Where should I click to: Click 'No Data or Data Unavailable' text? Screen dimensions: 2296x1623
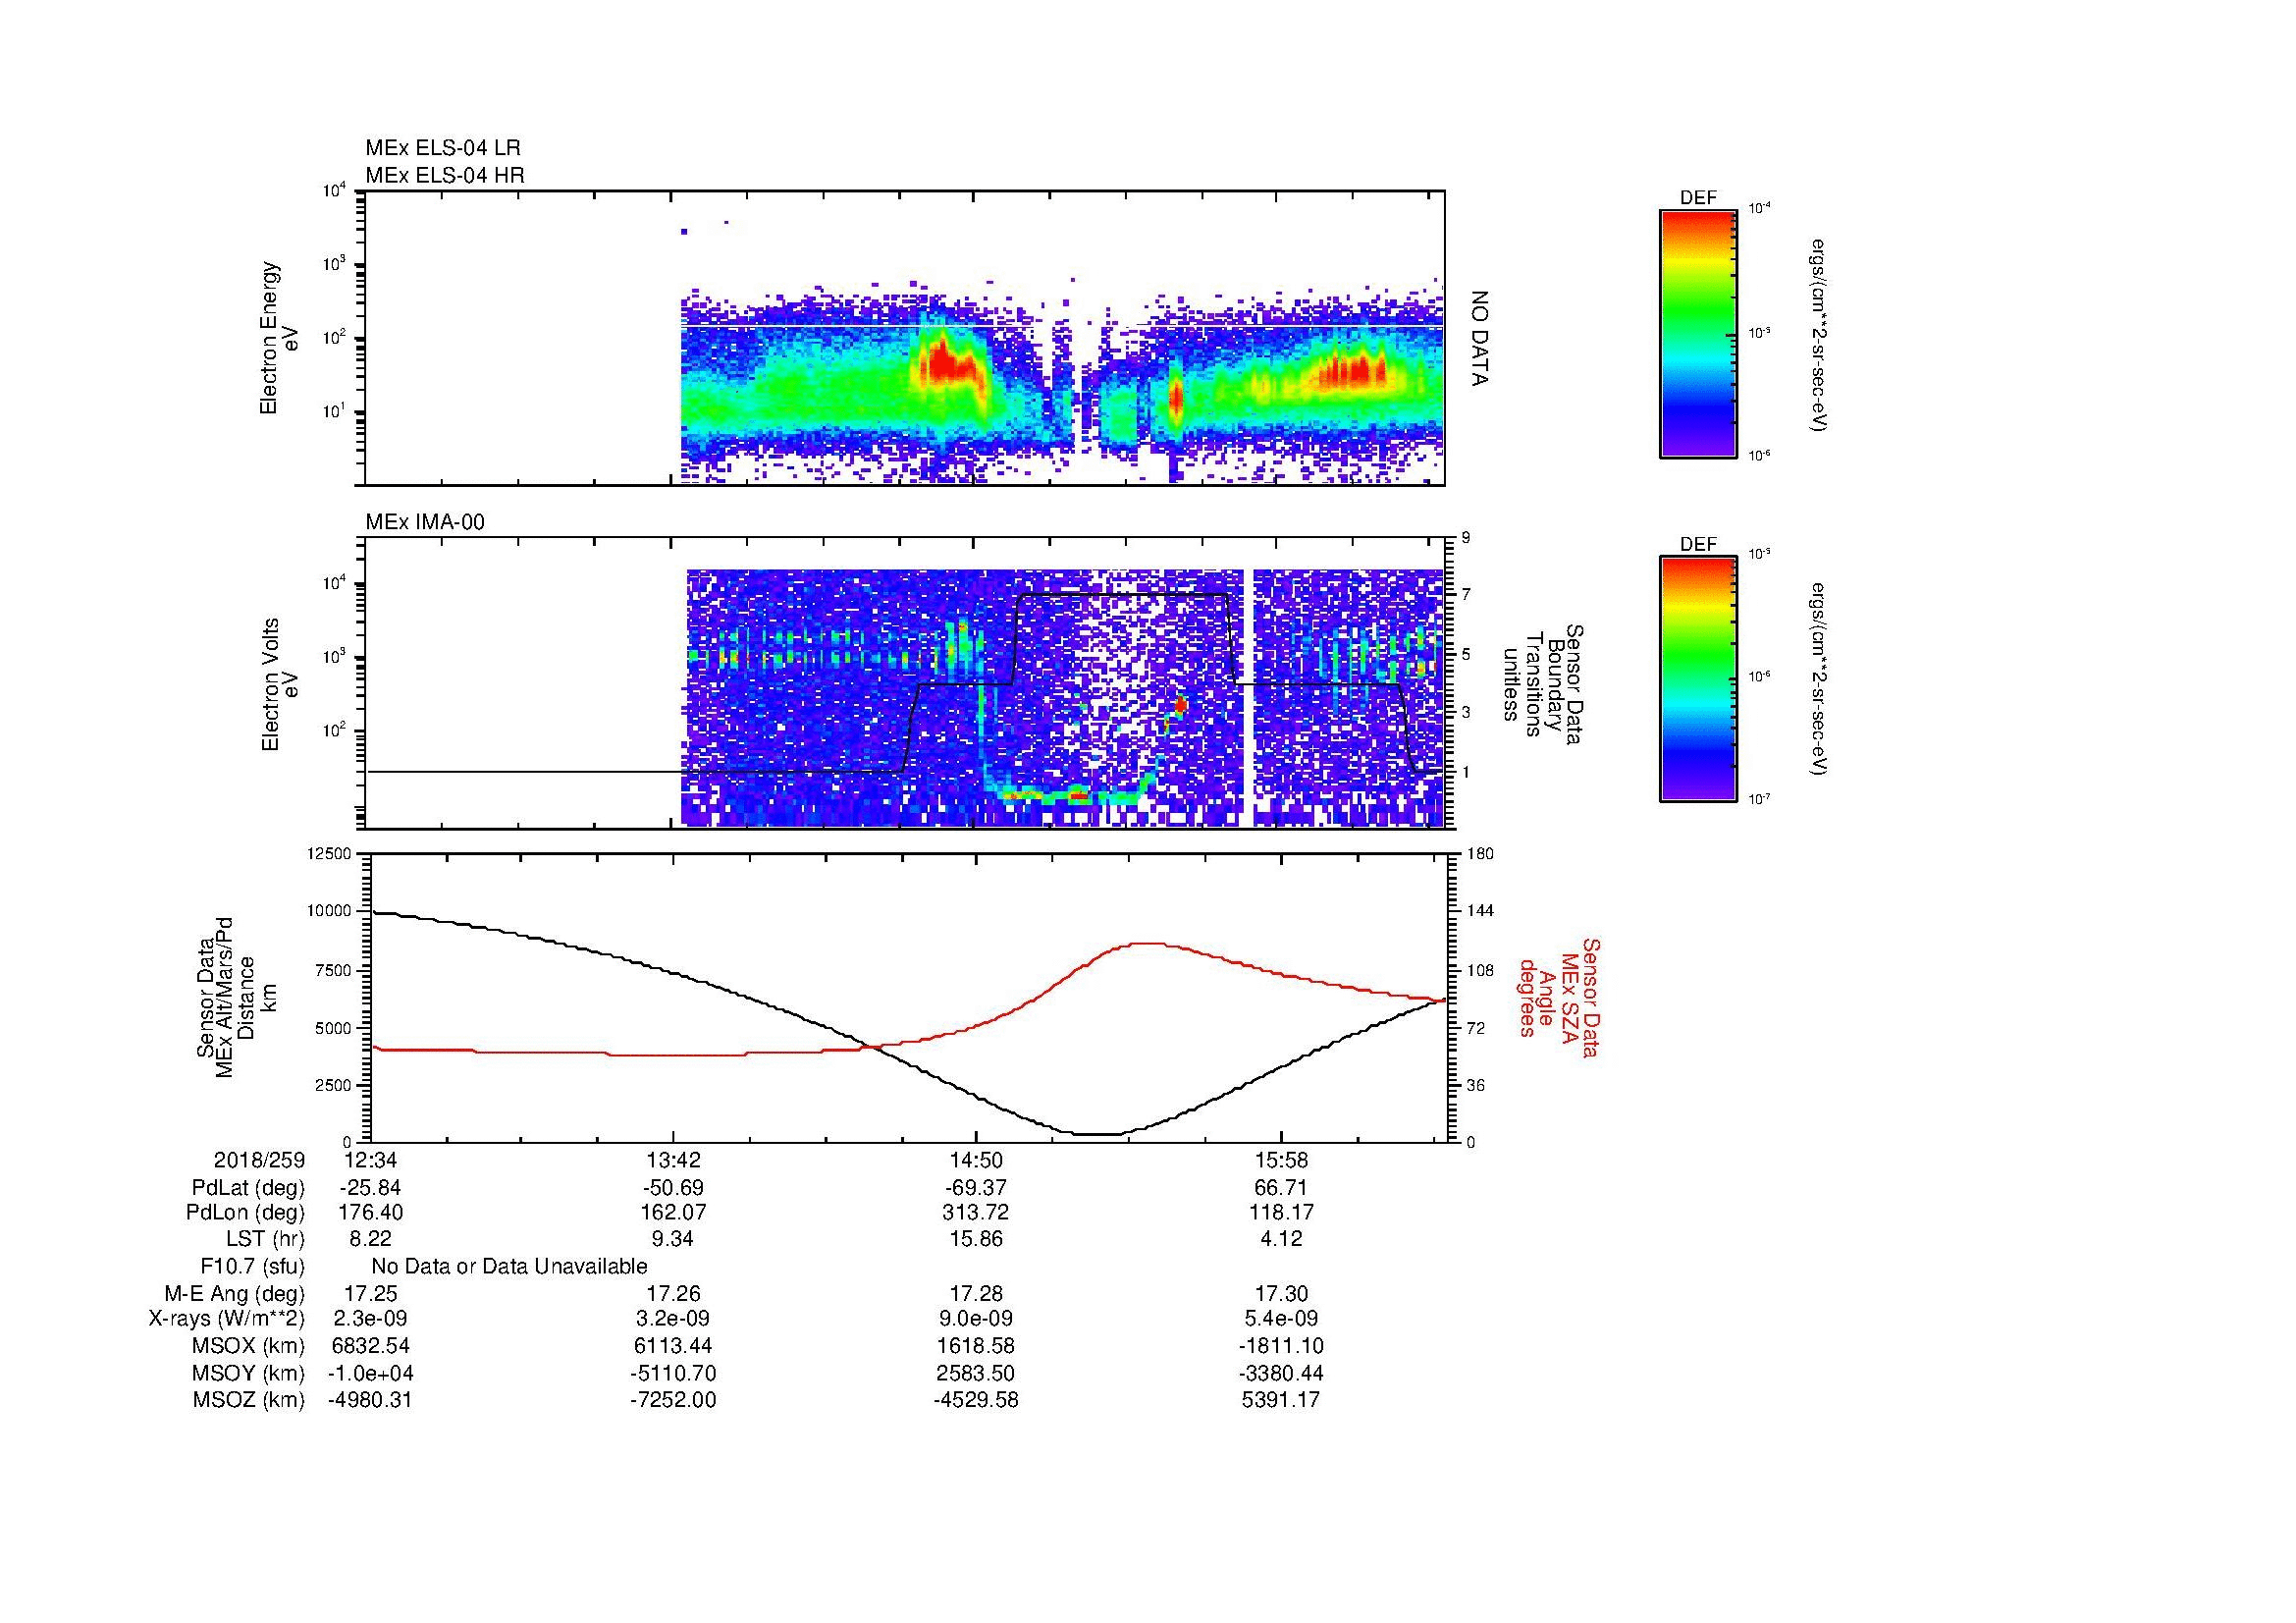tap(509, 1266)
